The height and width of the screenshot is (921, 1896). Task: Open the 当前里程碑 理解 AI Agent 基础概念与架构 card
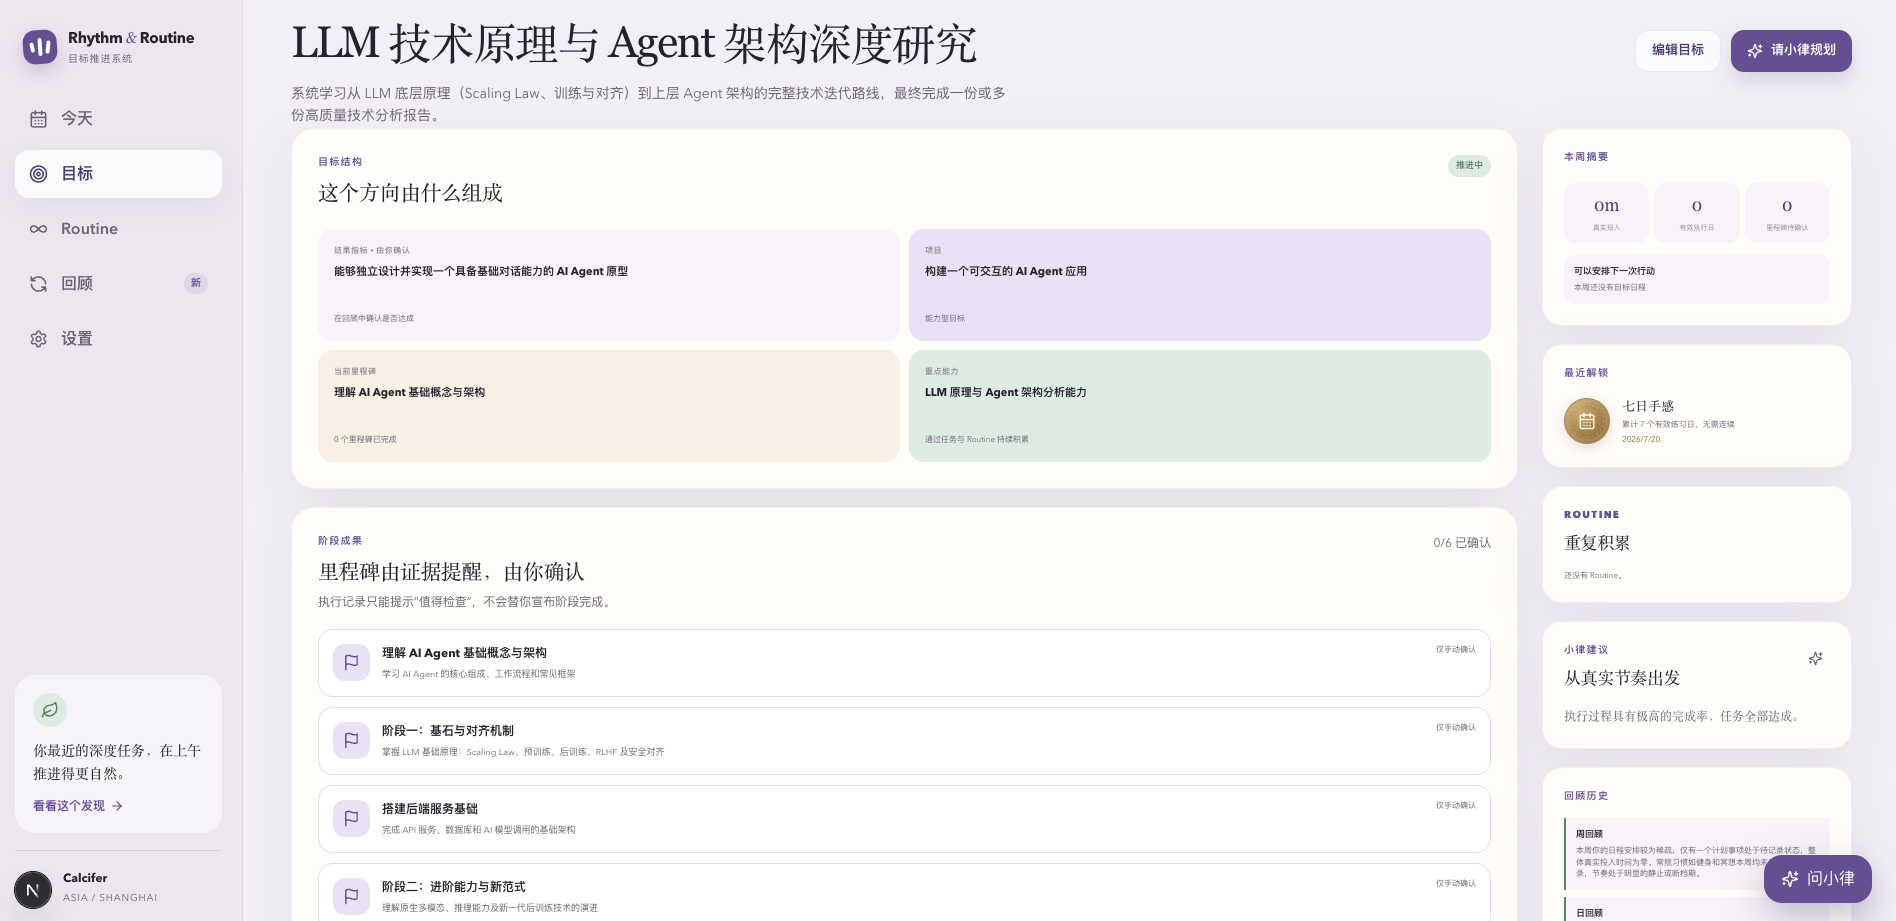tap(609, 406)
